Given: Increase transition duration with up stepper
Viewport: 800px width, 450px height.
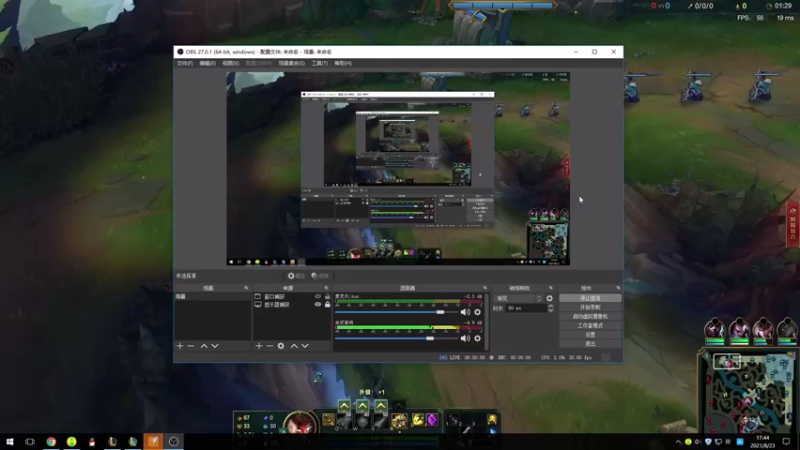Looking at the screenshot, I should point(551,306).
